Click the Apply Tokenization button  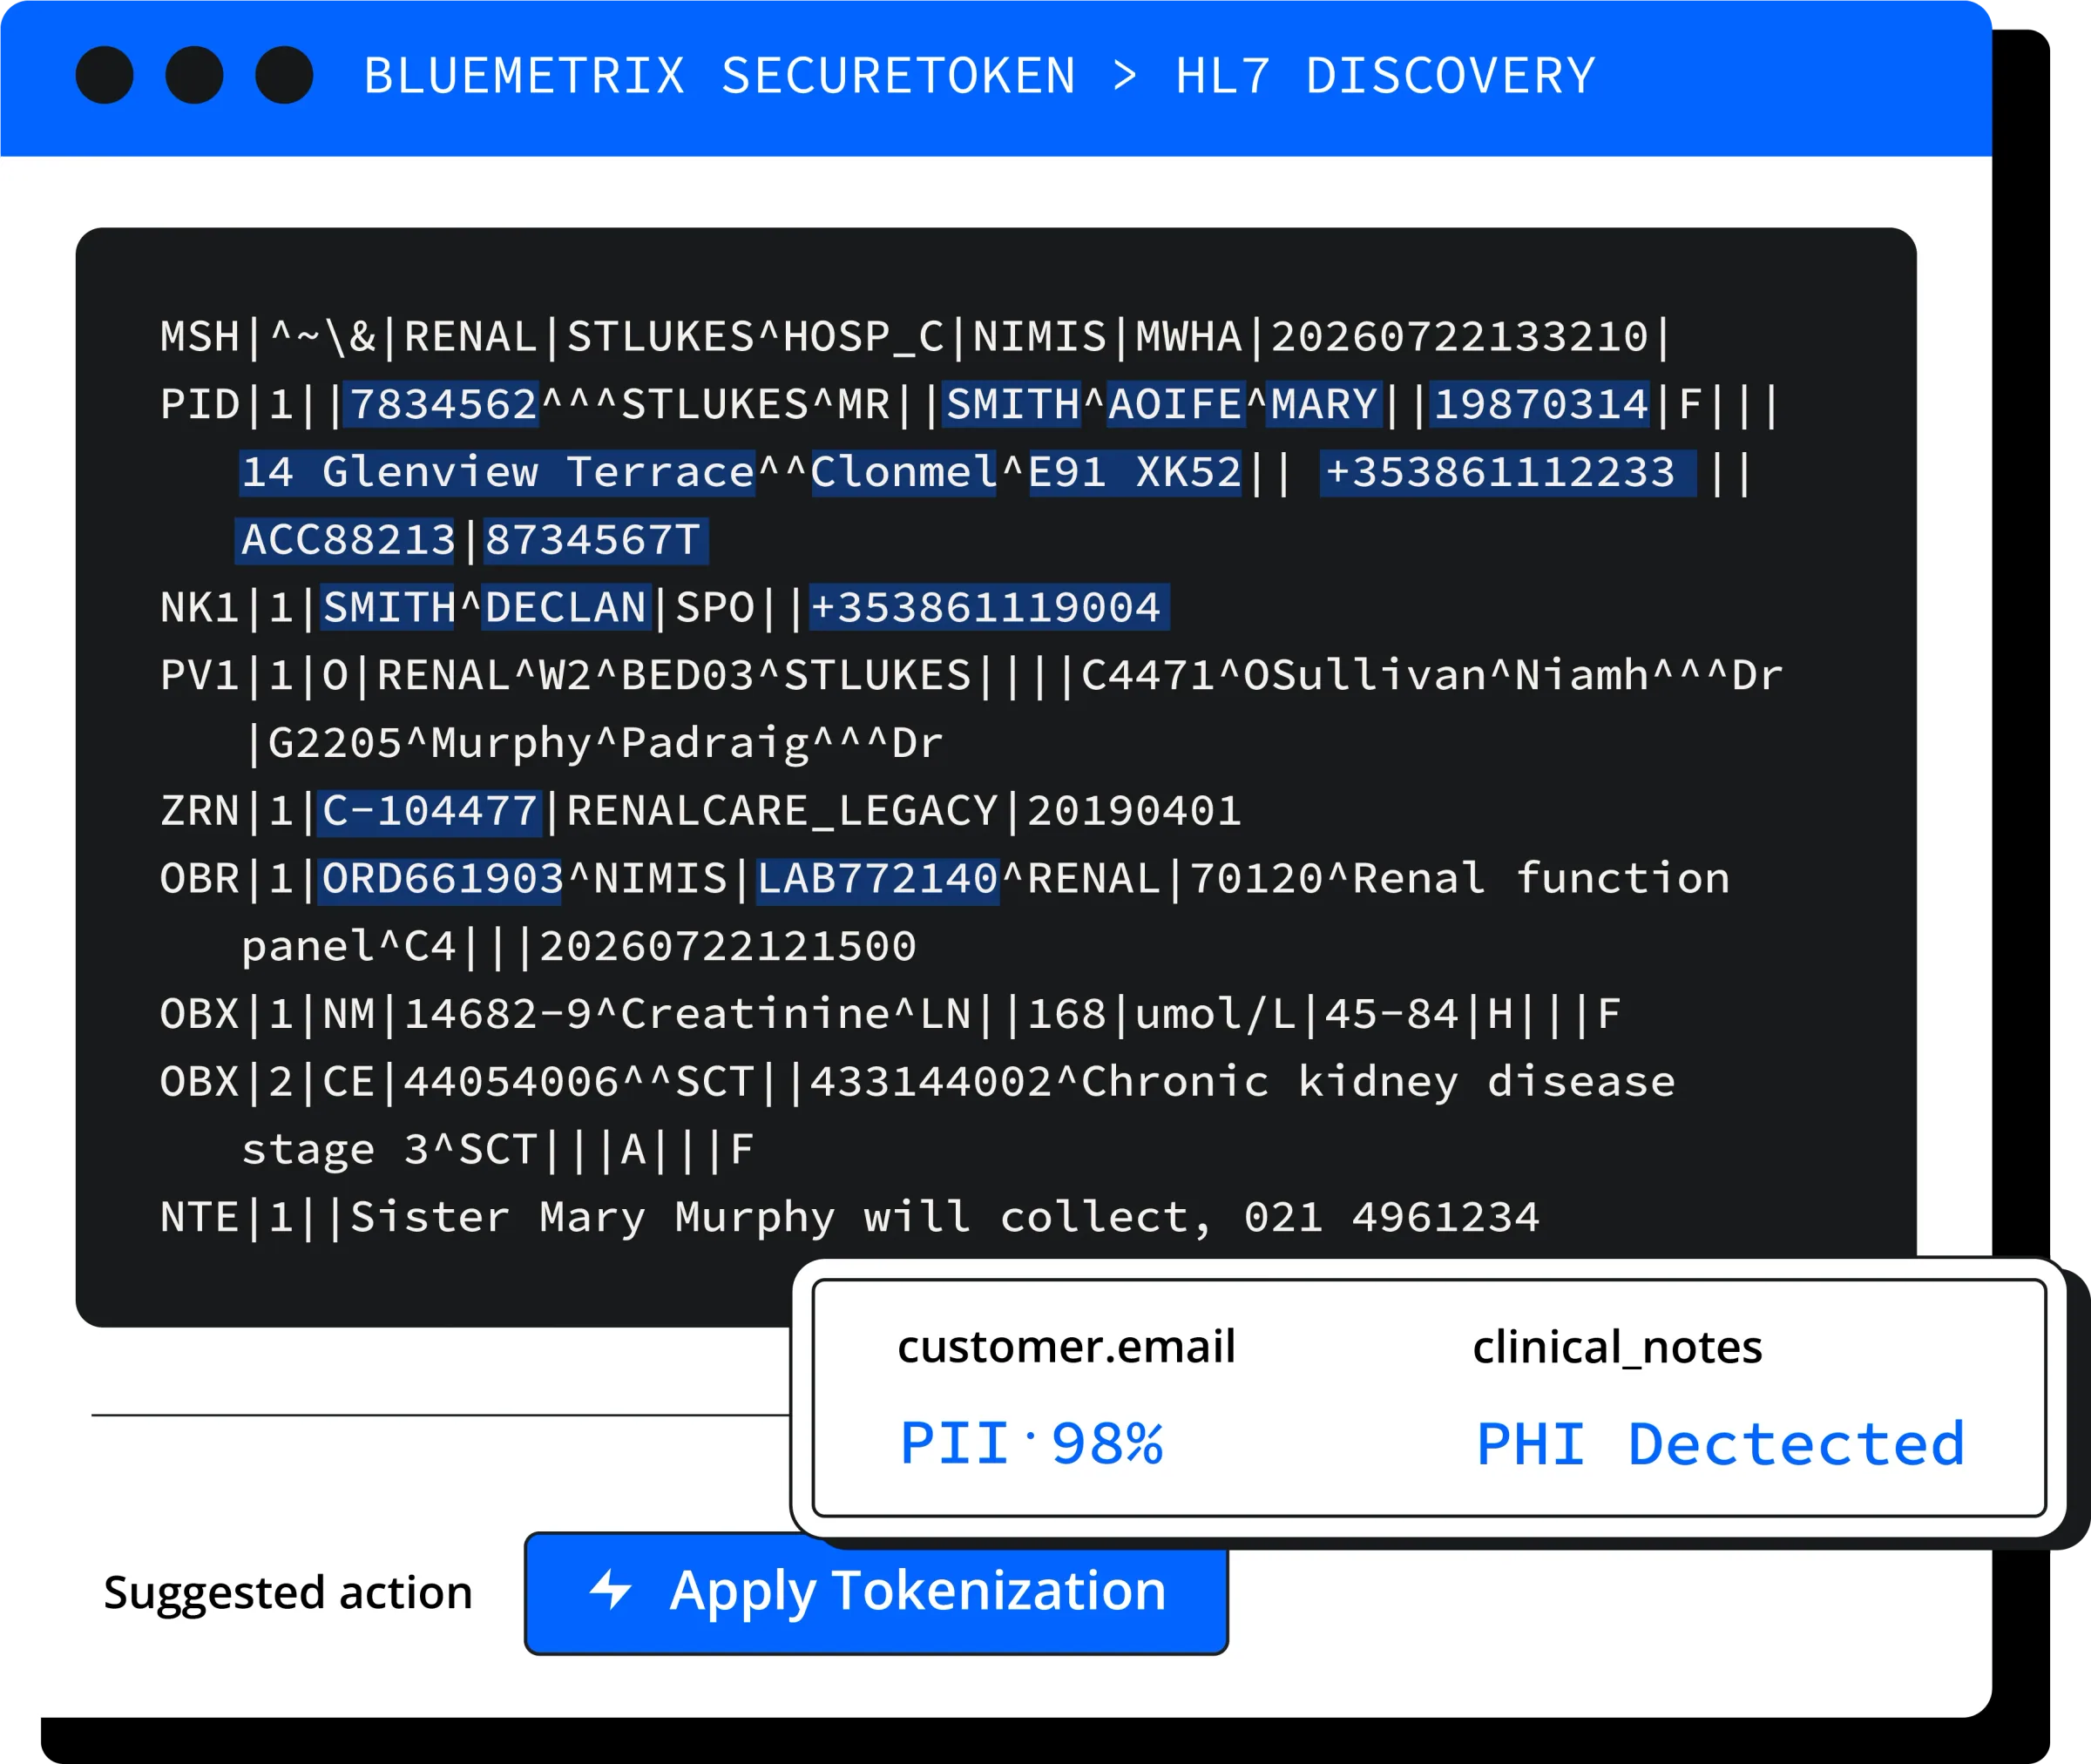(x=876, y=1593)
